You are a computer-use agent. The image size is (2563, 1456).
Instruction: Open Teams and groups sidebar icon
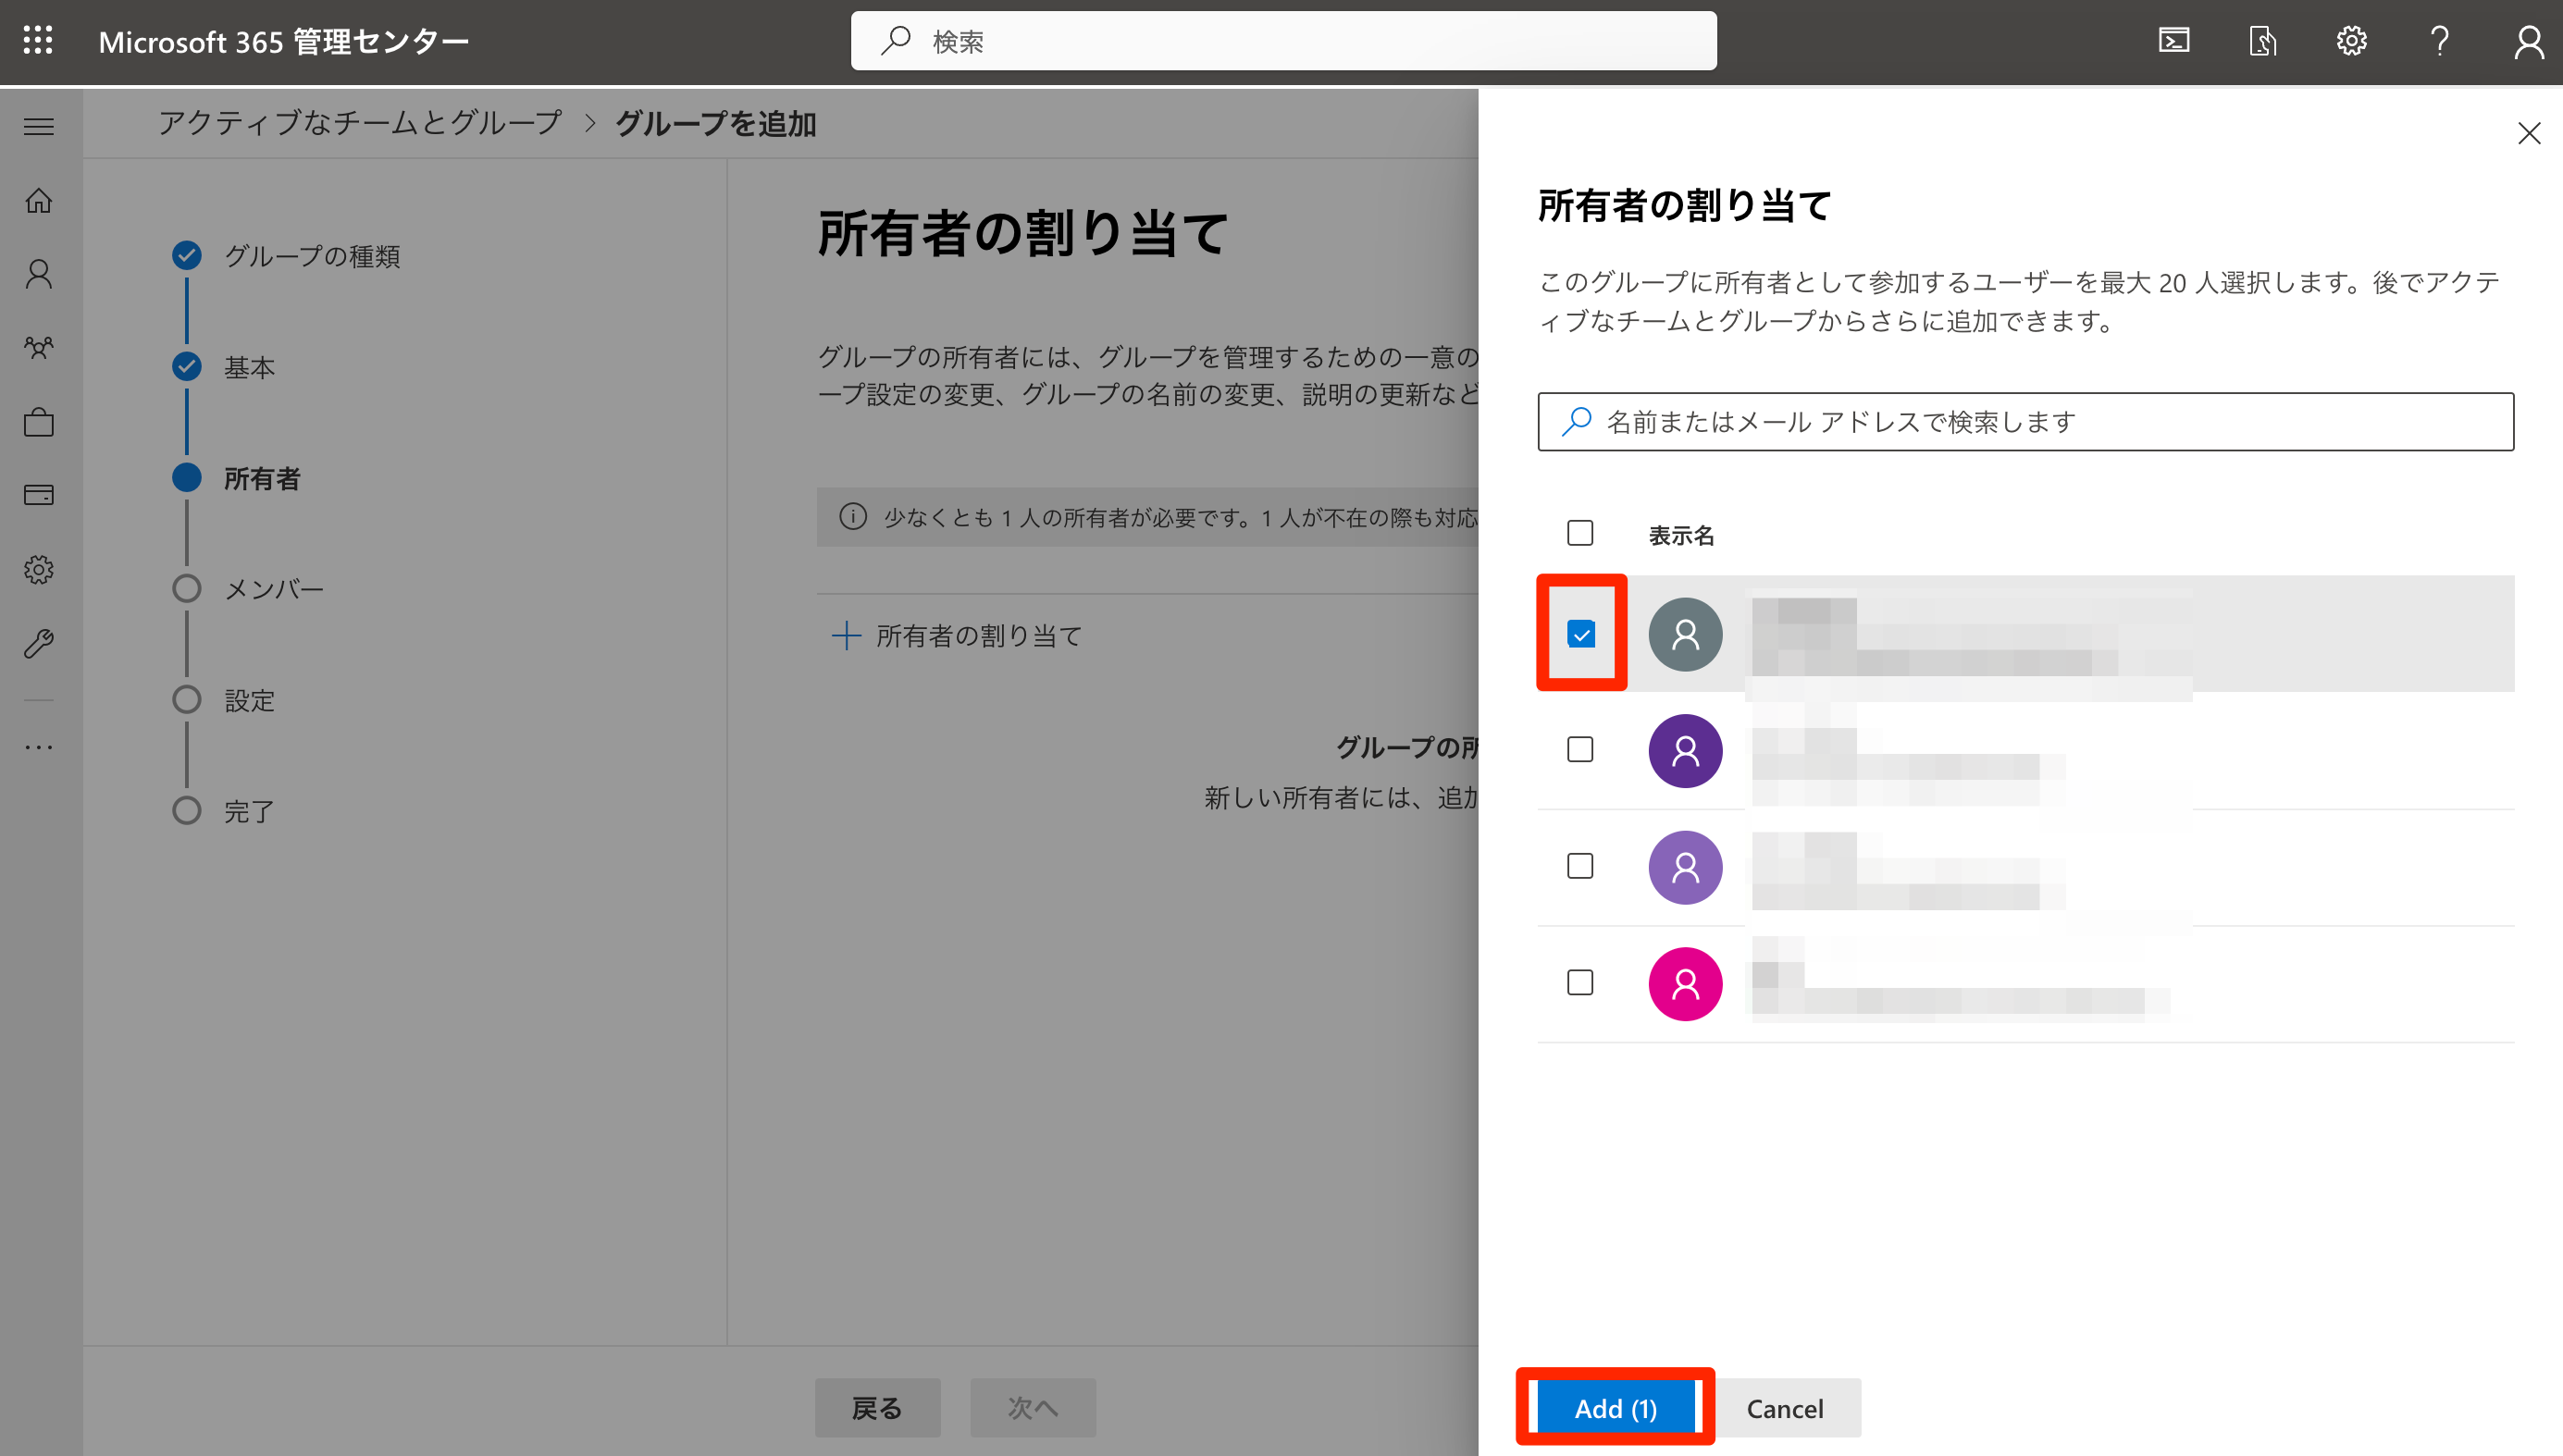coord(39,348)
